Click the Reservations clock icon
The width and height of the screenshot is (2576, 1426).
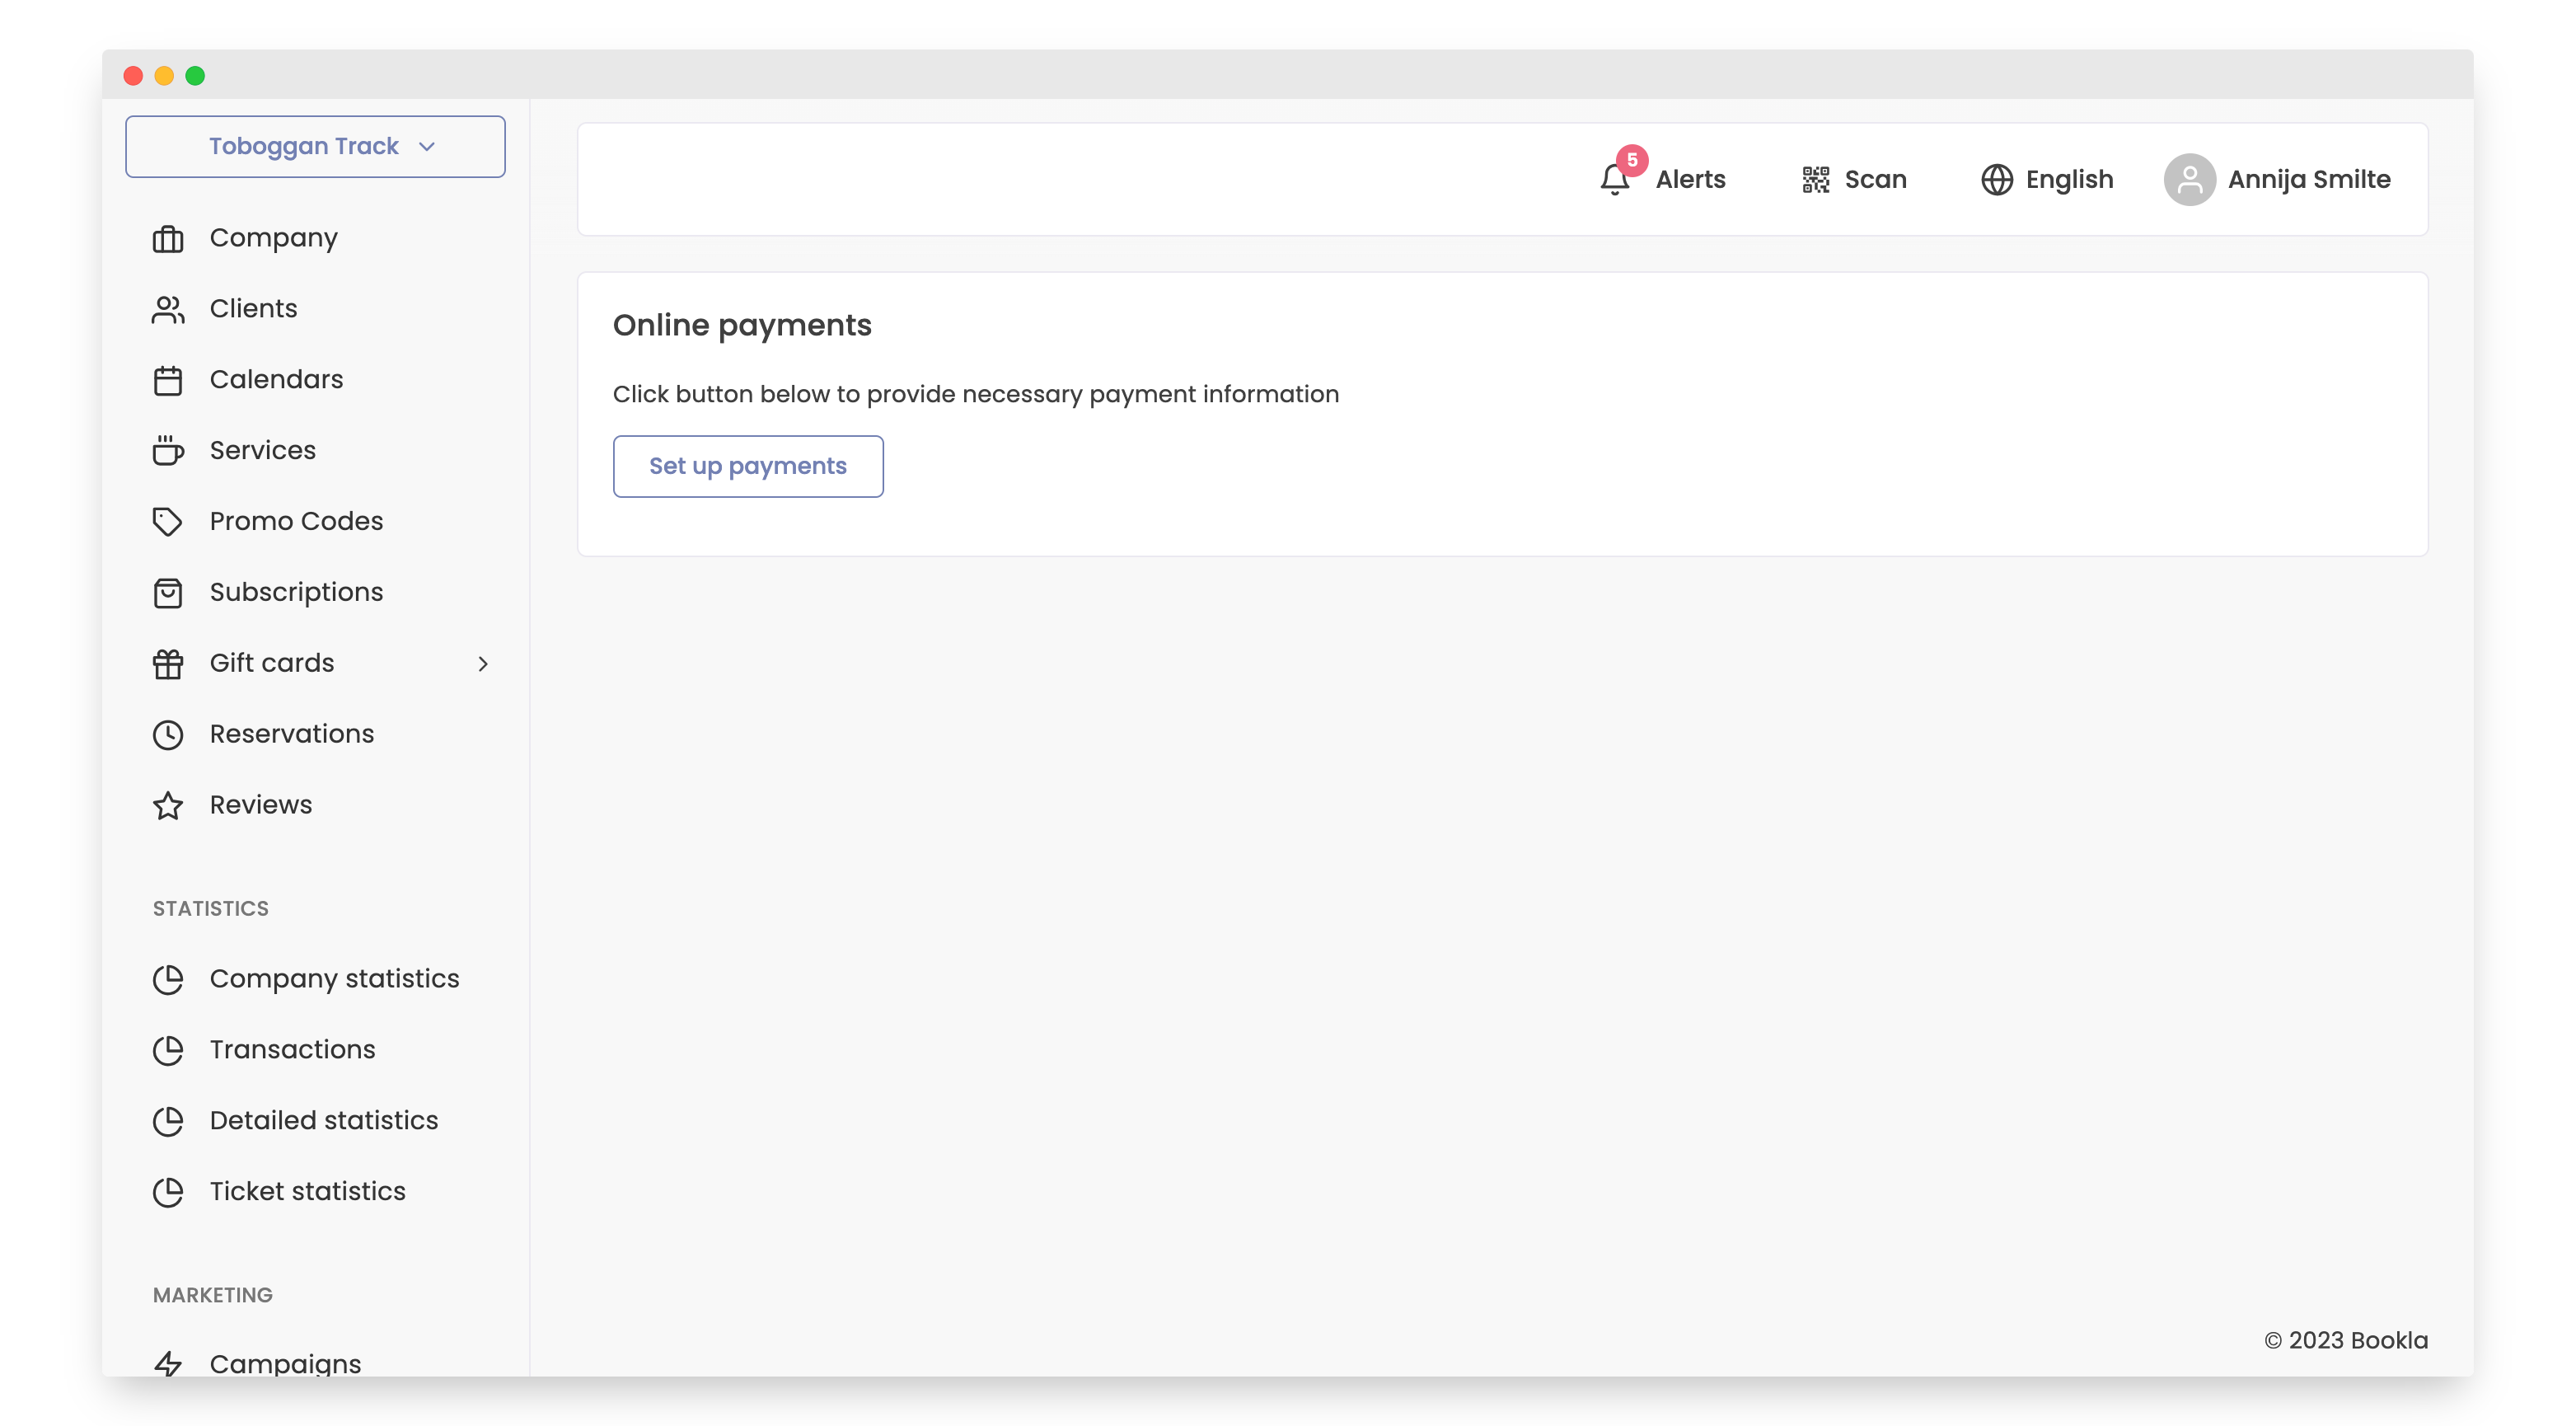[168, 735]
